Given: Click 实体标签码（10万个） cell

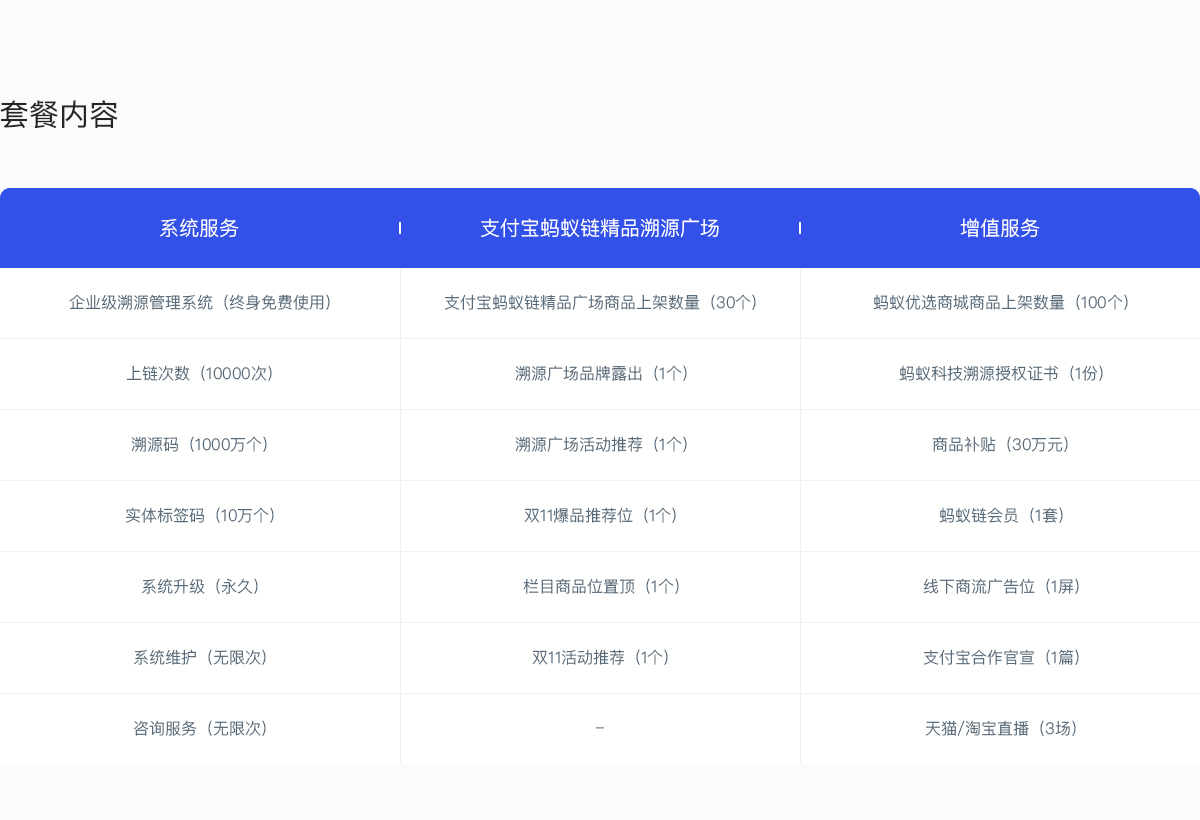Looking at the screenshot, I should 200,516.
